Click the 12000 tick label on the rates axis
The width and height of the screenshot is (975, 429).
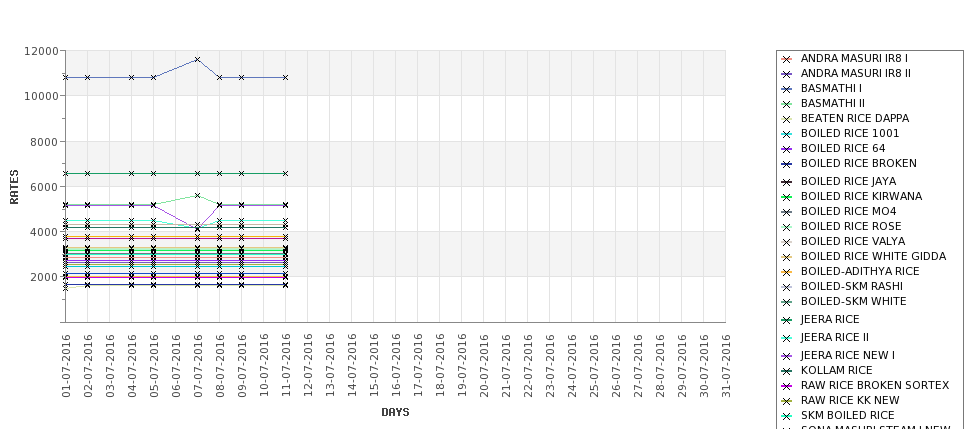tap(41, 51)
